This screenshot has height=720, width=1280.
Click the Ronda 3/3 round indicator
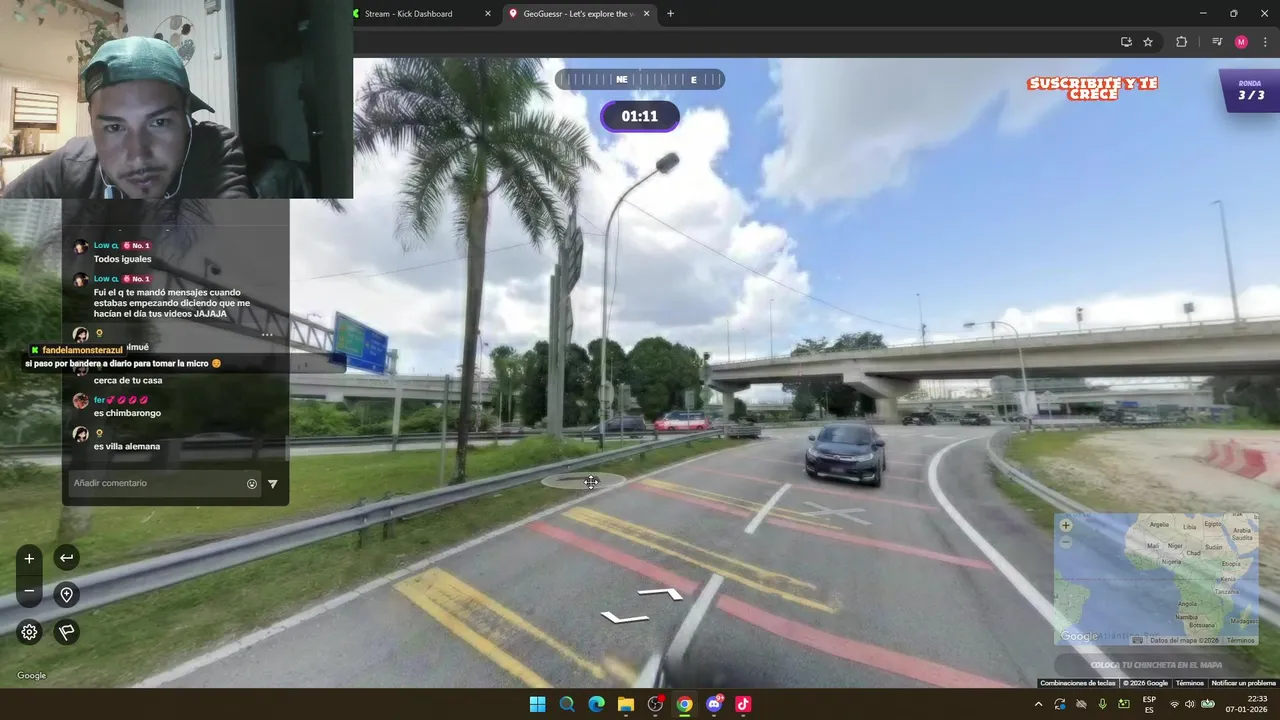(x=1250, y=90)
